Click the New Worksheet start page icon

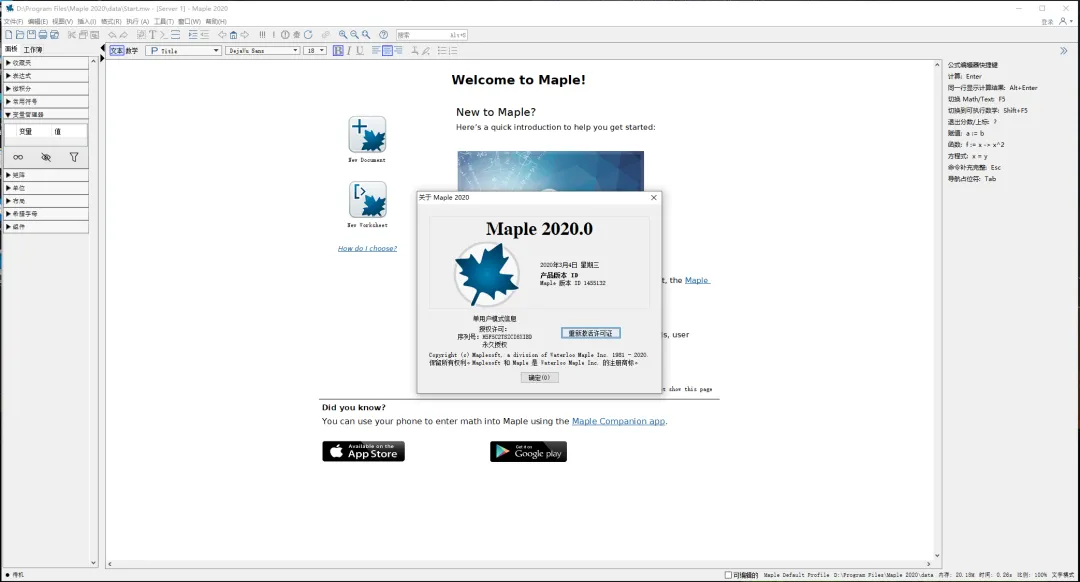[x=367, y=200]
